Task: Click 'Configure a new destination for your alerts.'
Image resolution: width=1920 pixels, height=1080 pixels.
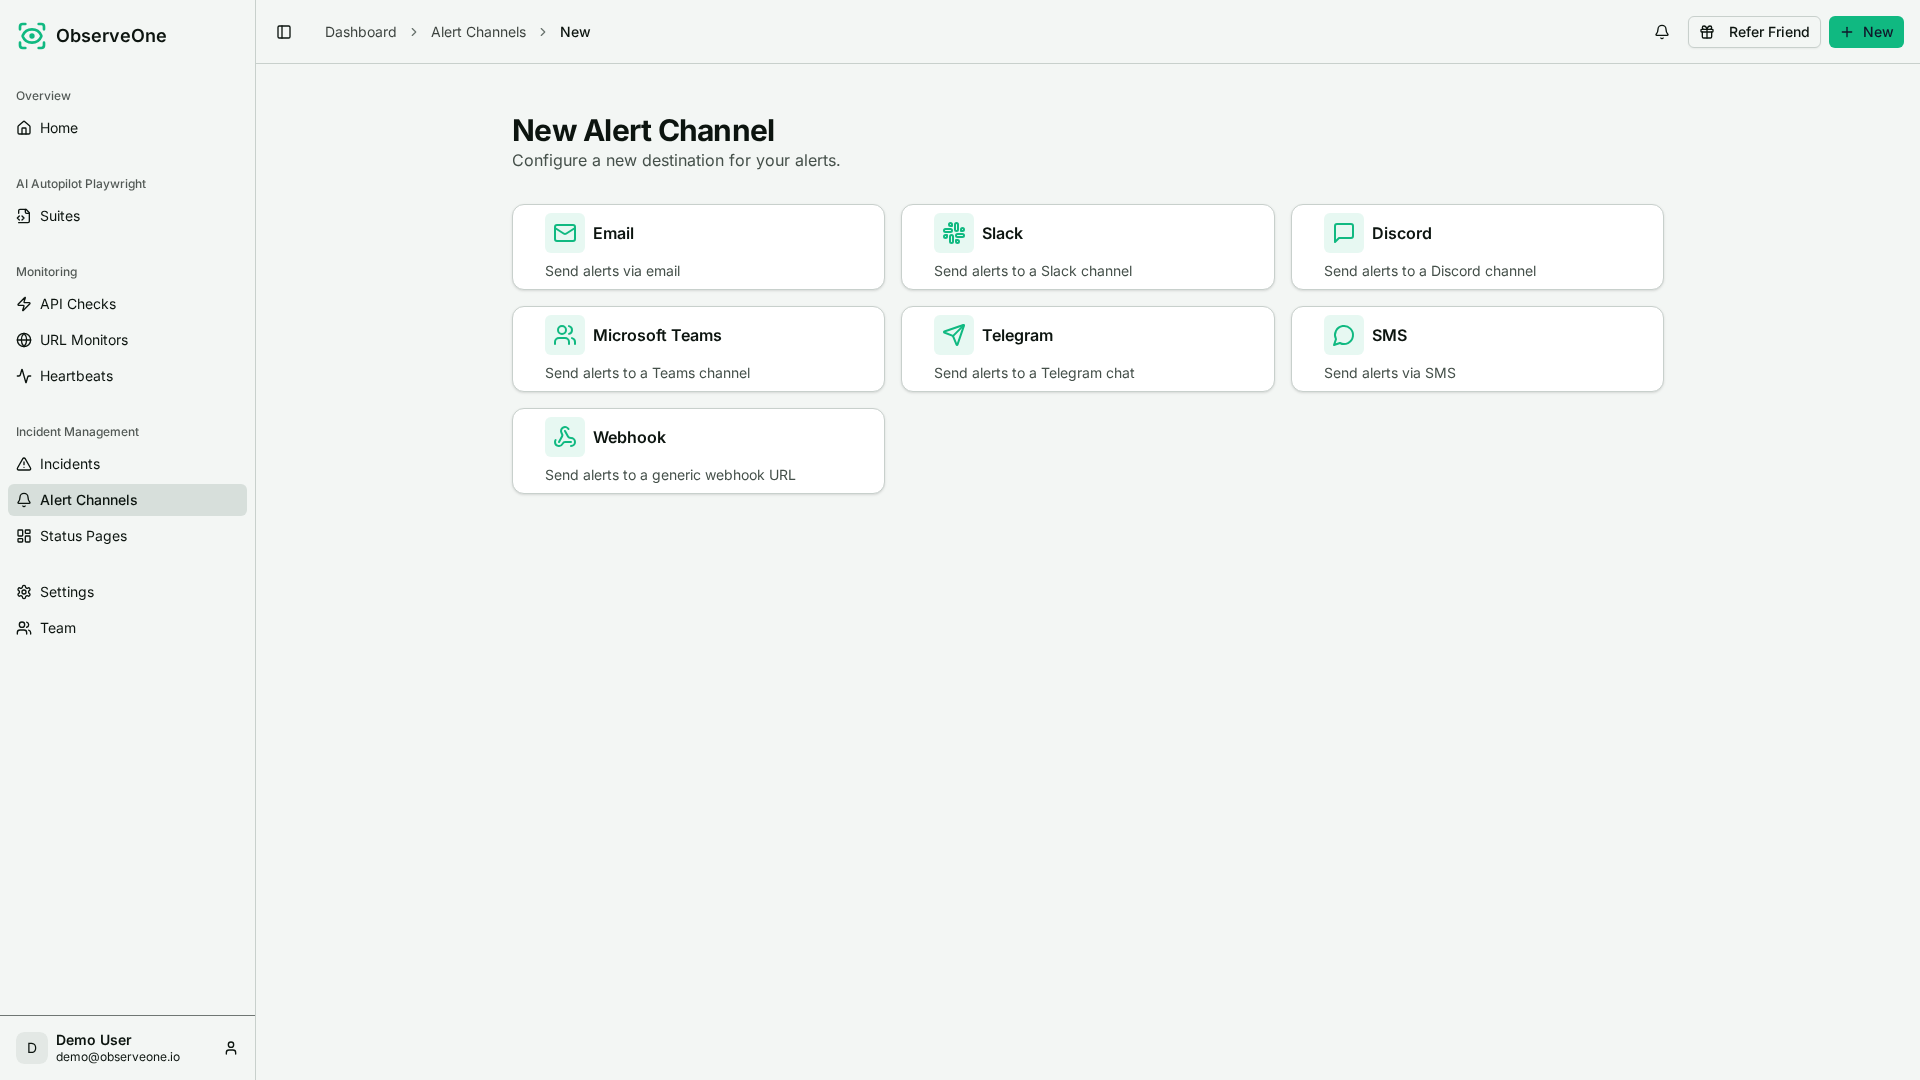Action: 676,160
